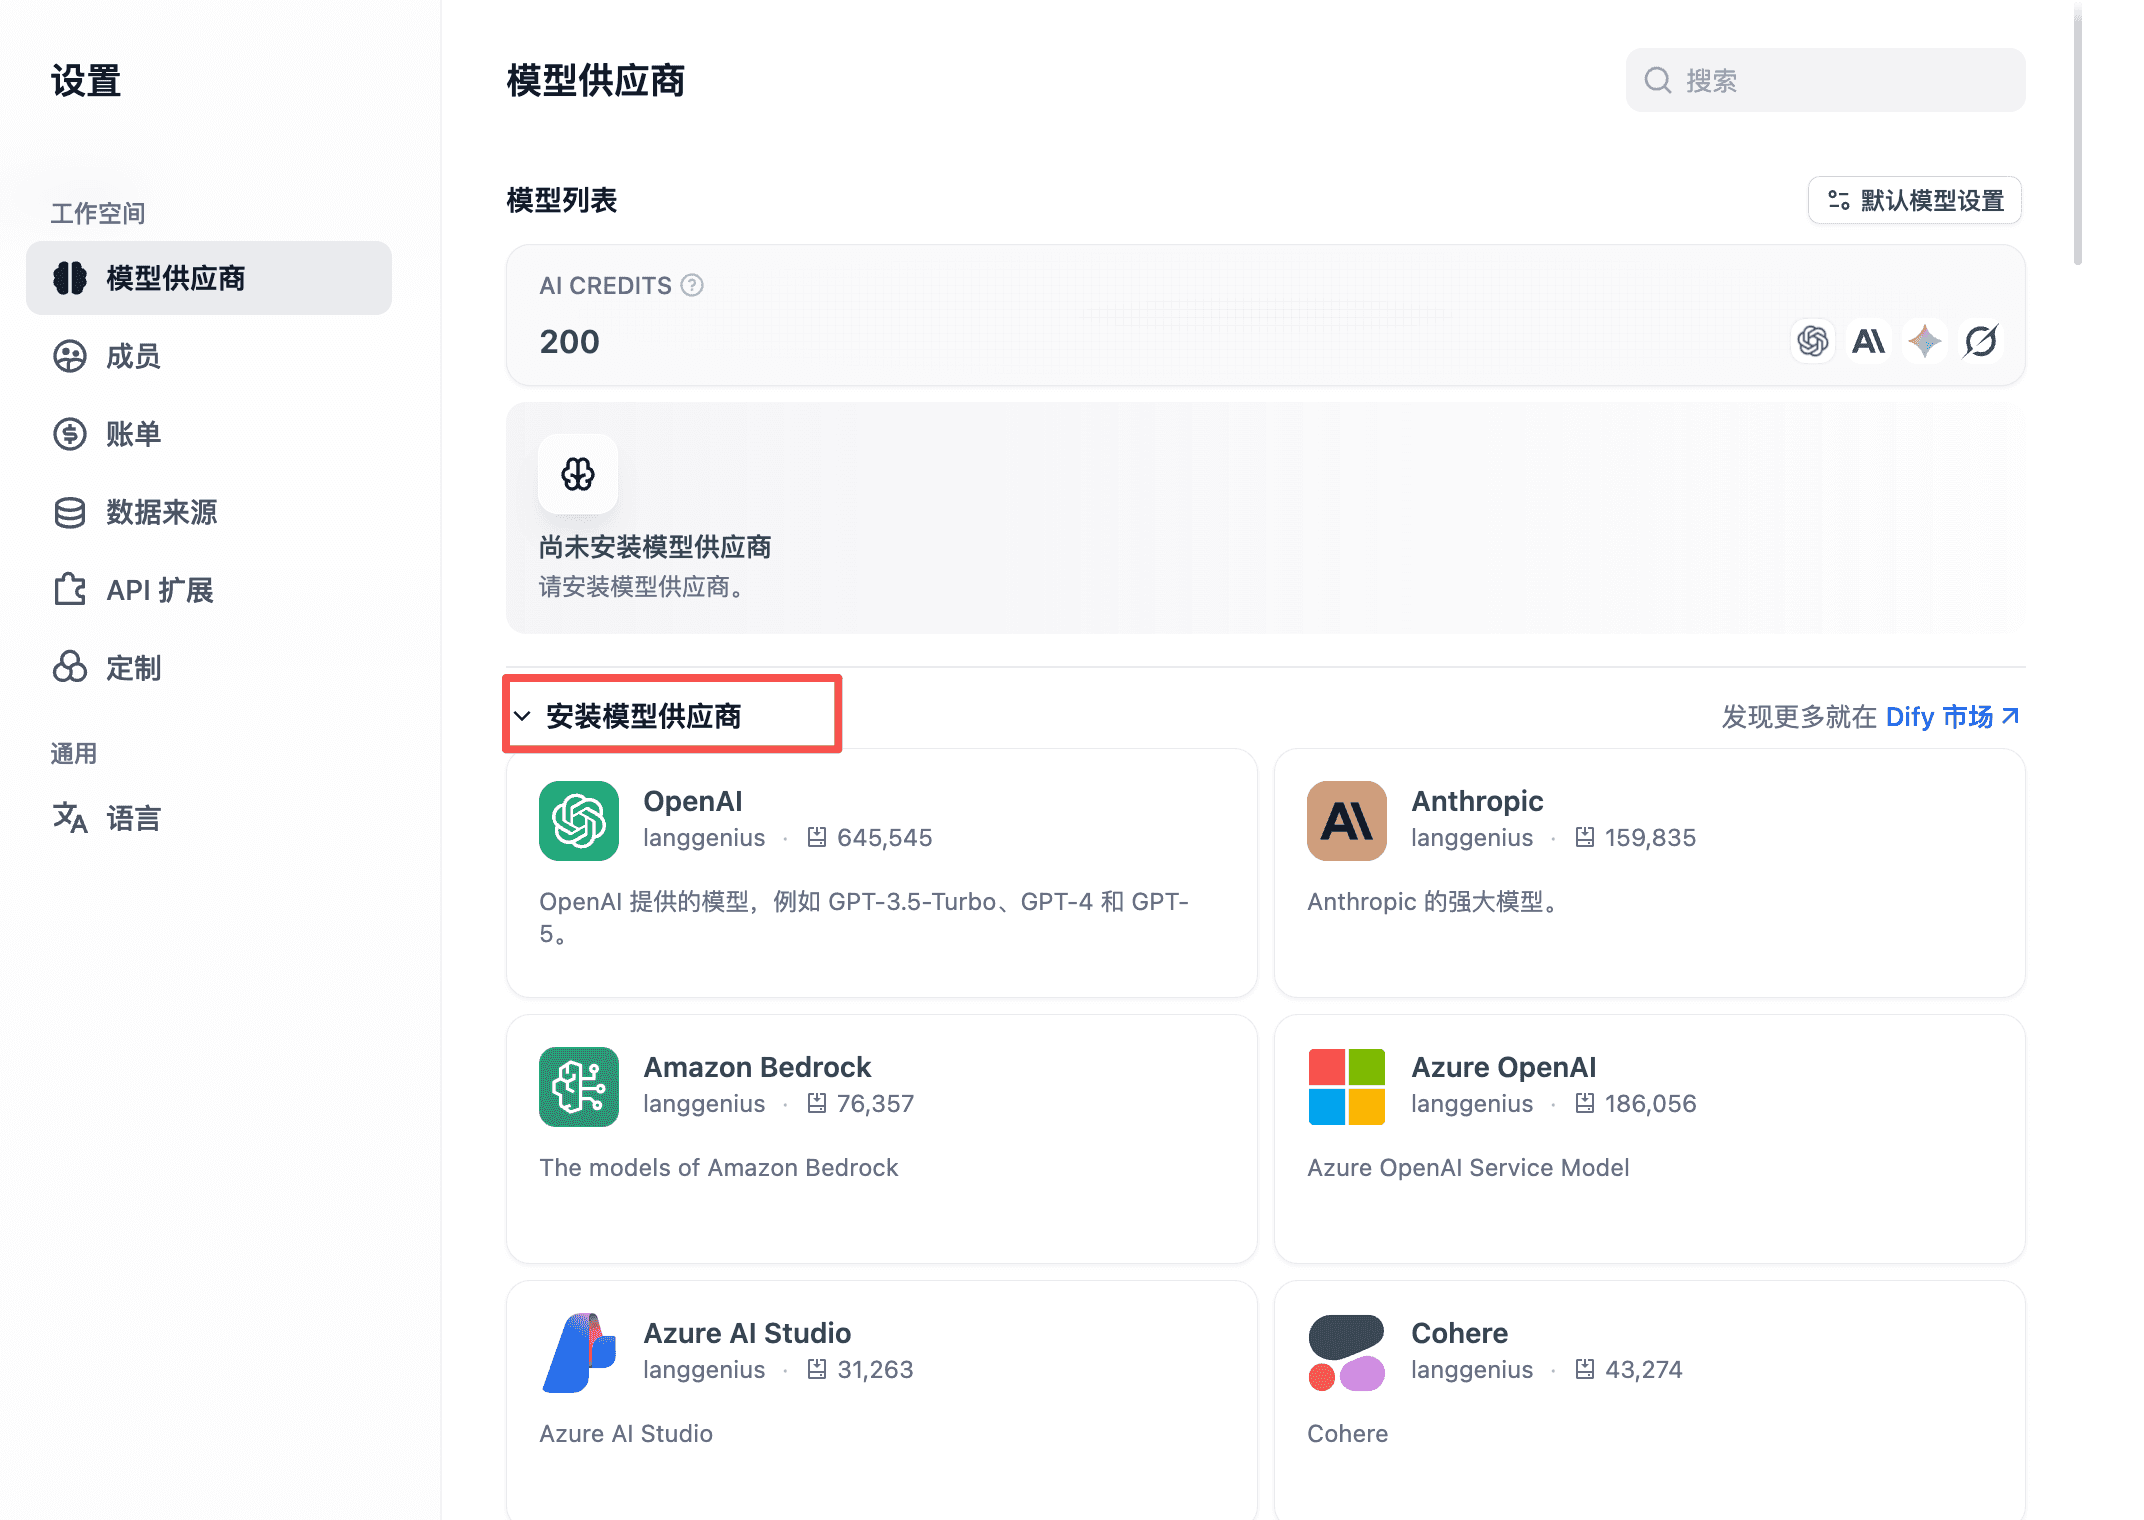This screenshot has width=2144, height=1520.
Task: Click the Azure AI Studio logo
Action: pos(579,1353)
